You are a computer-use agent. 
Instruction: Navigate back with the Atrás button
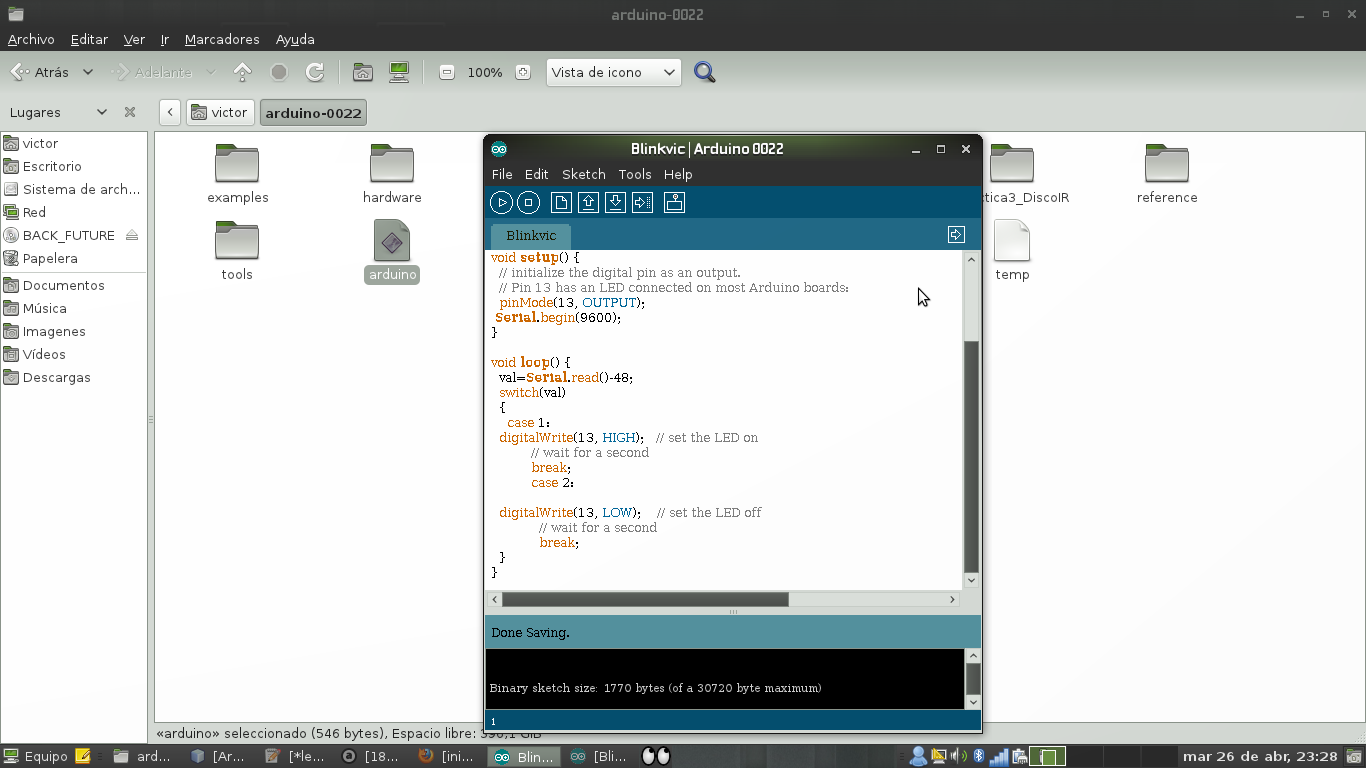[x=43, y=71]
